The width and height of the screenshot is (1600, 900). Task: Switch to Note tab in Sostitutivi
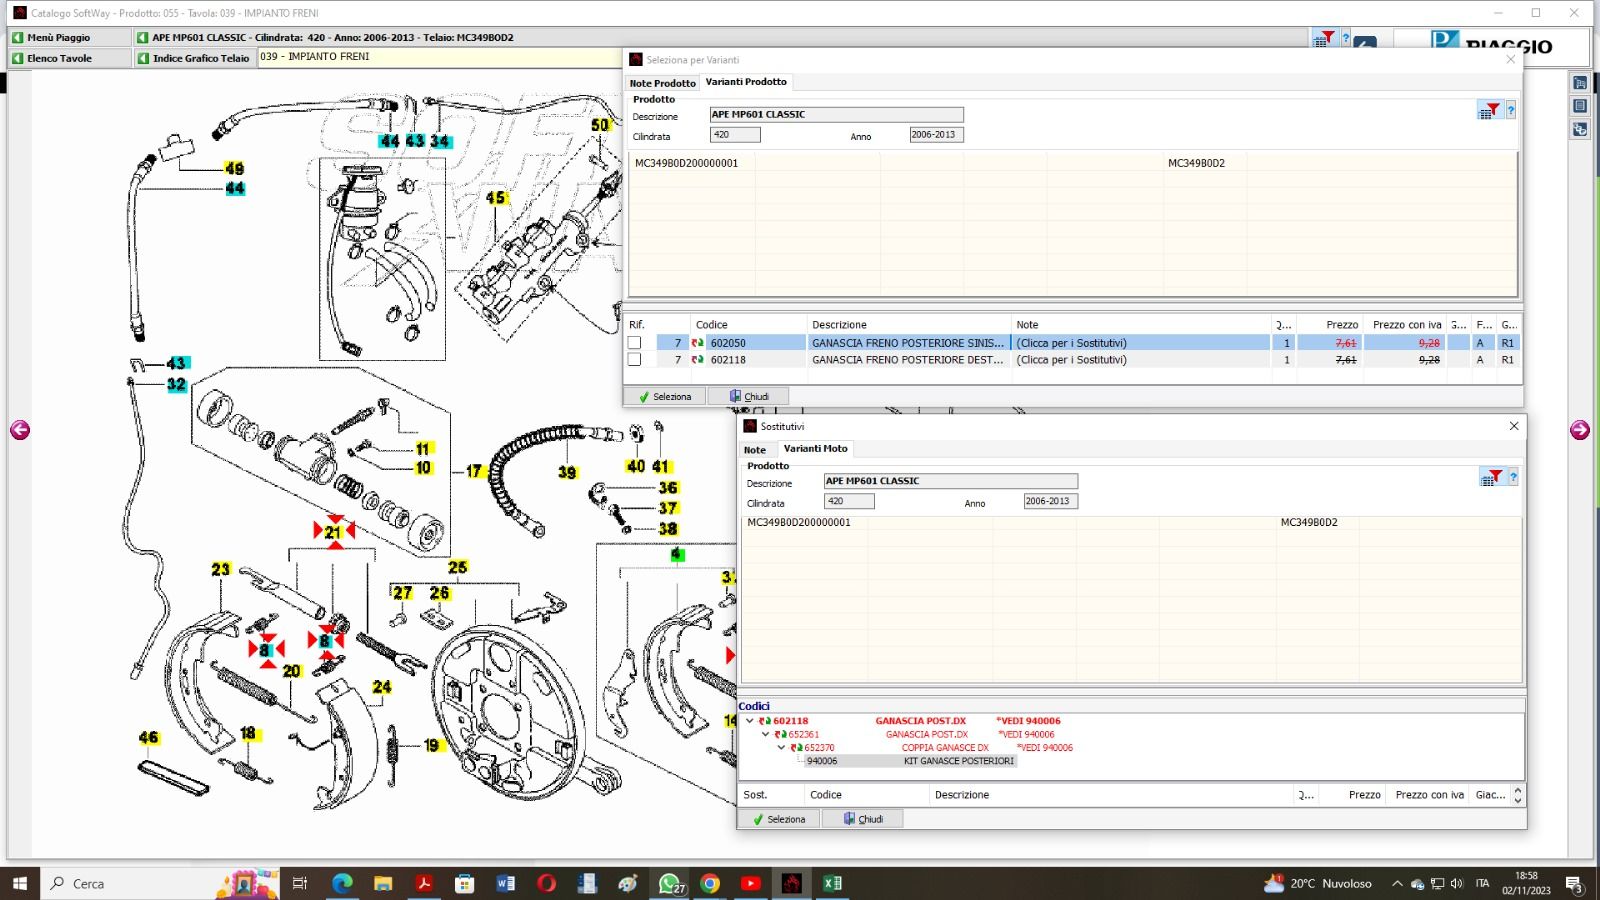(755, 450)
